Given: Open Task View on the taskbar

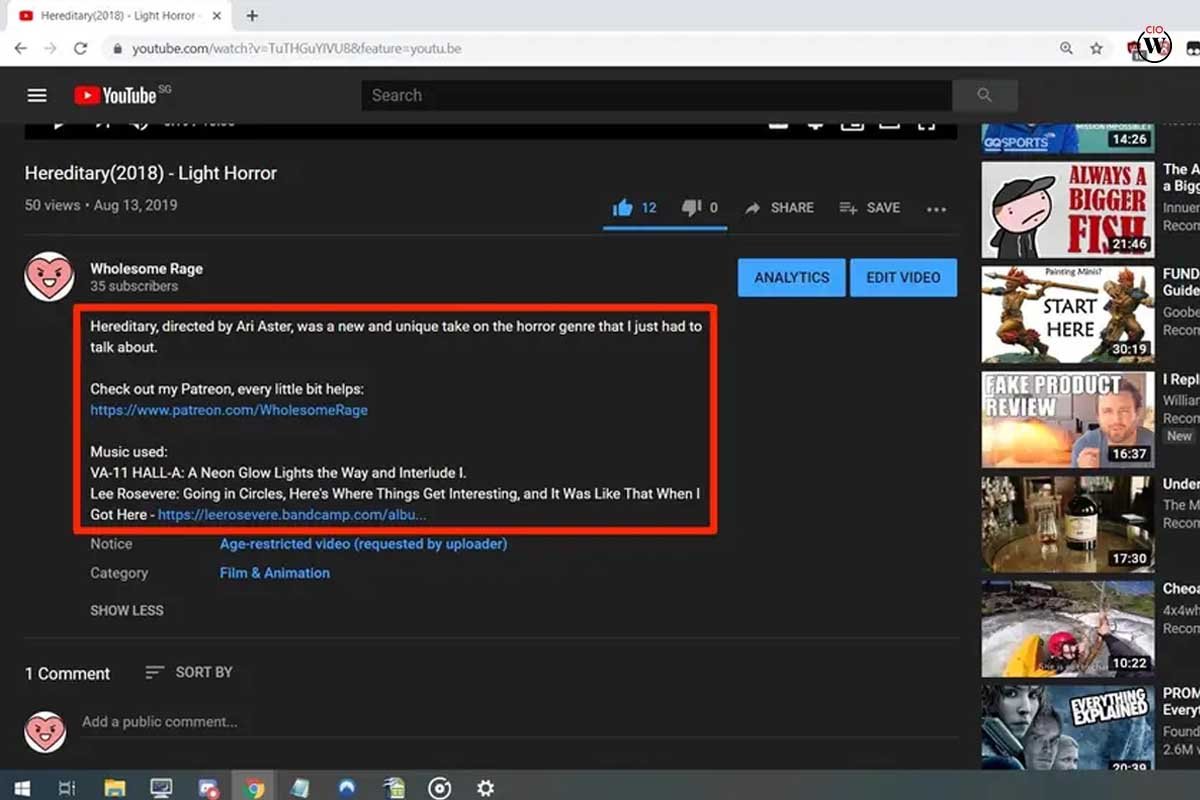Looking at the screenshot, I should (67, 788).
